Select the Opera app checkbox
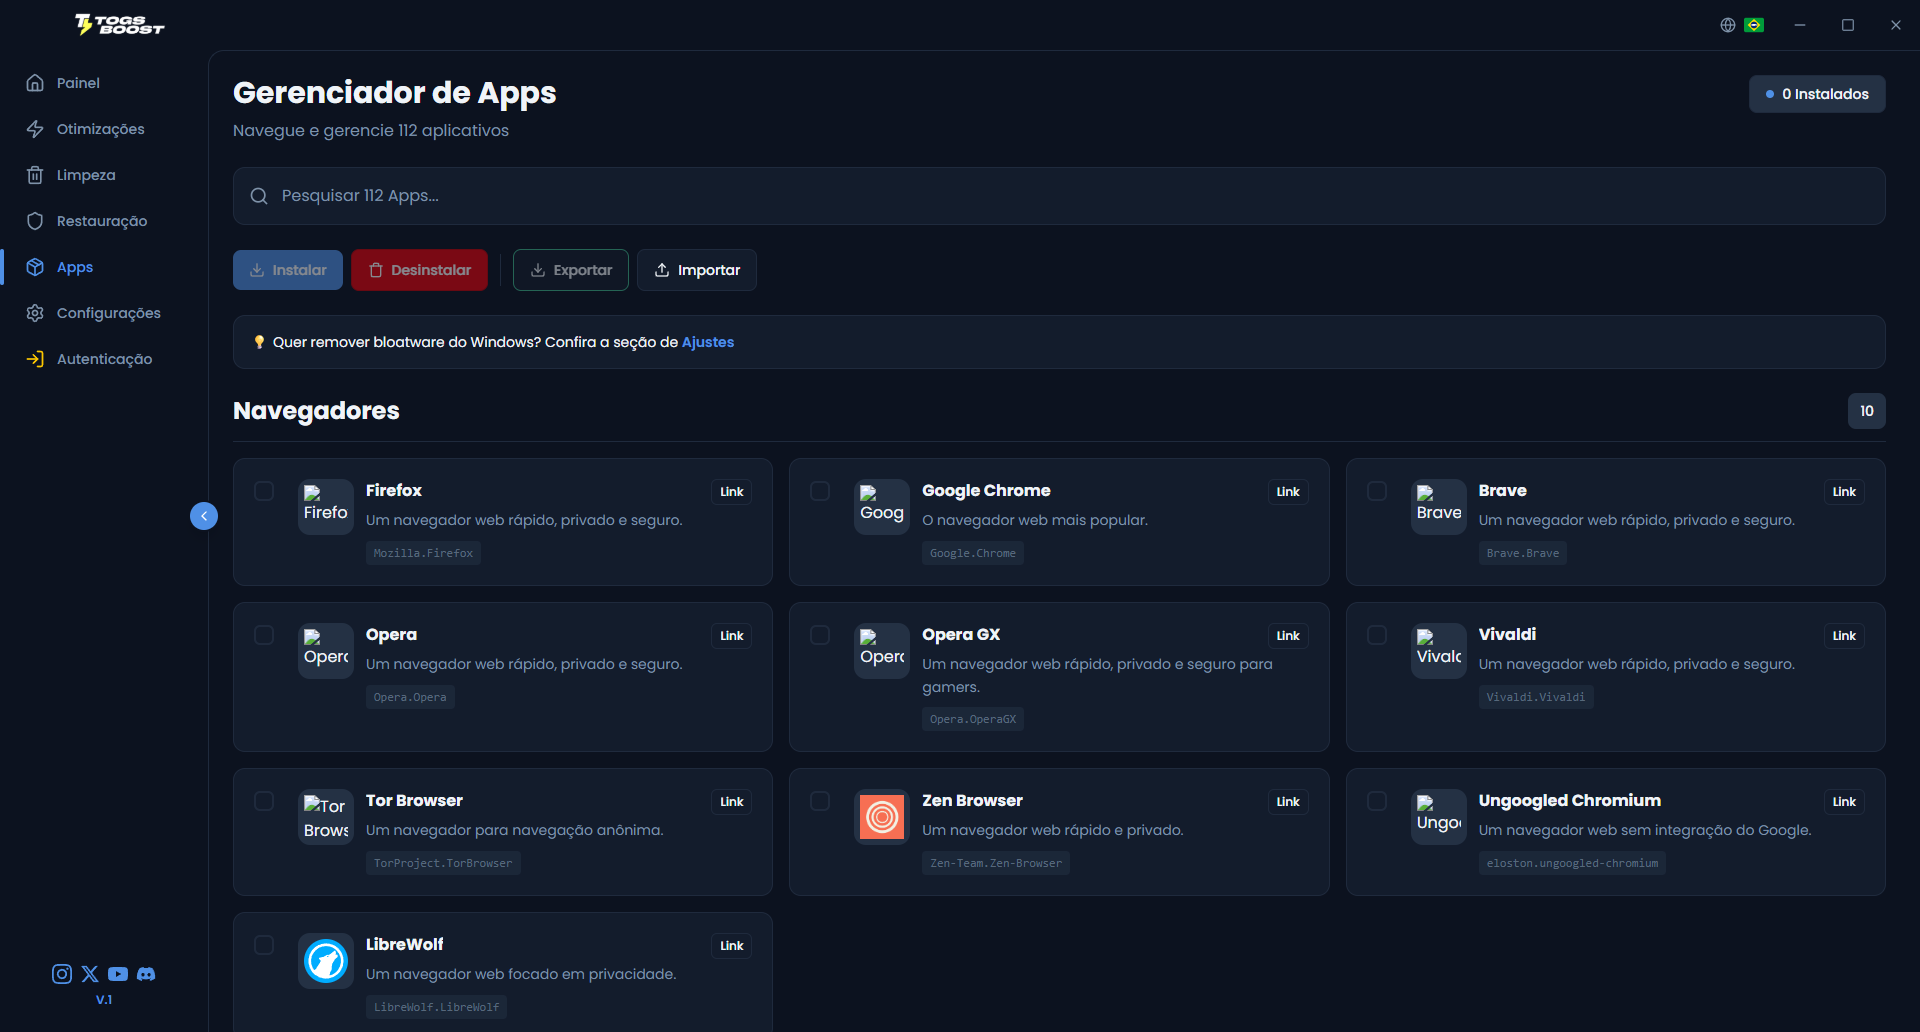Viewport: 1920px width, 1032px height. tap(264, 635)
